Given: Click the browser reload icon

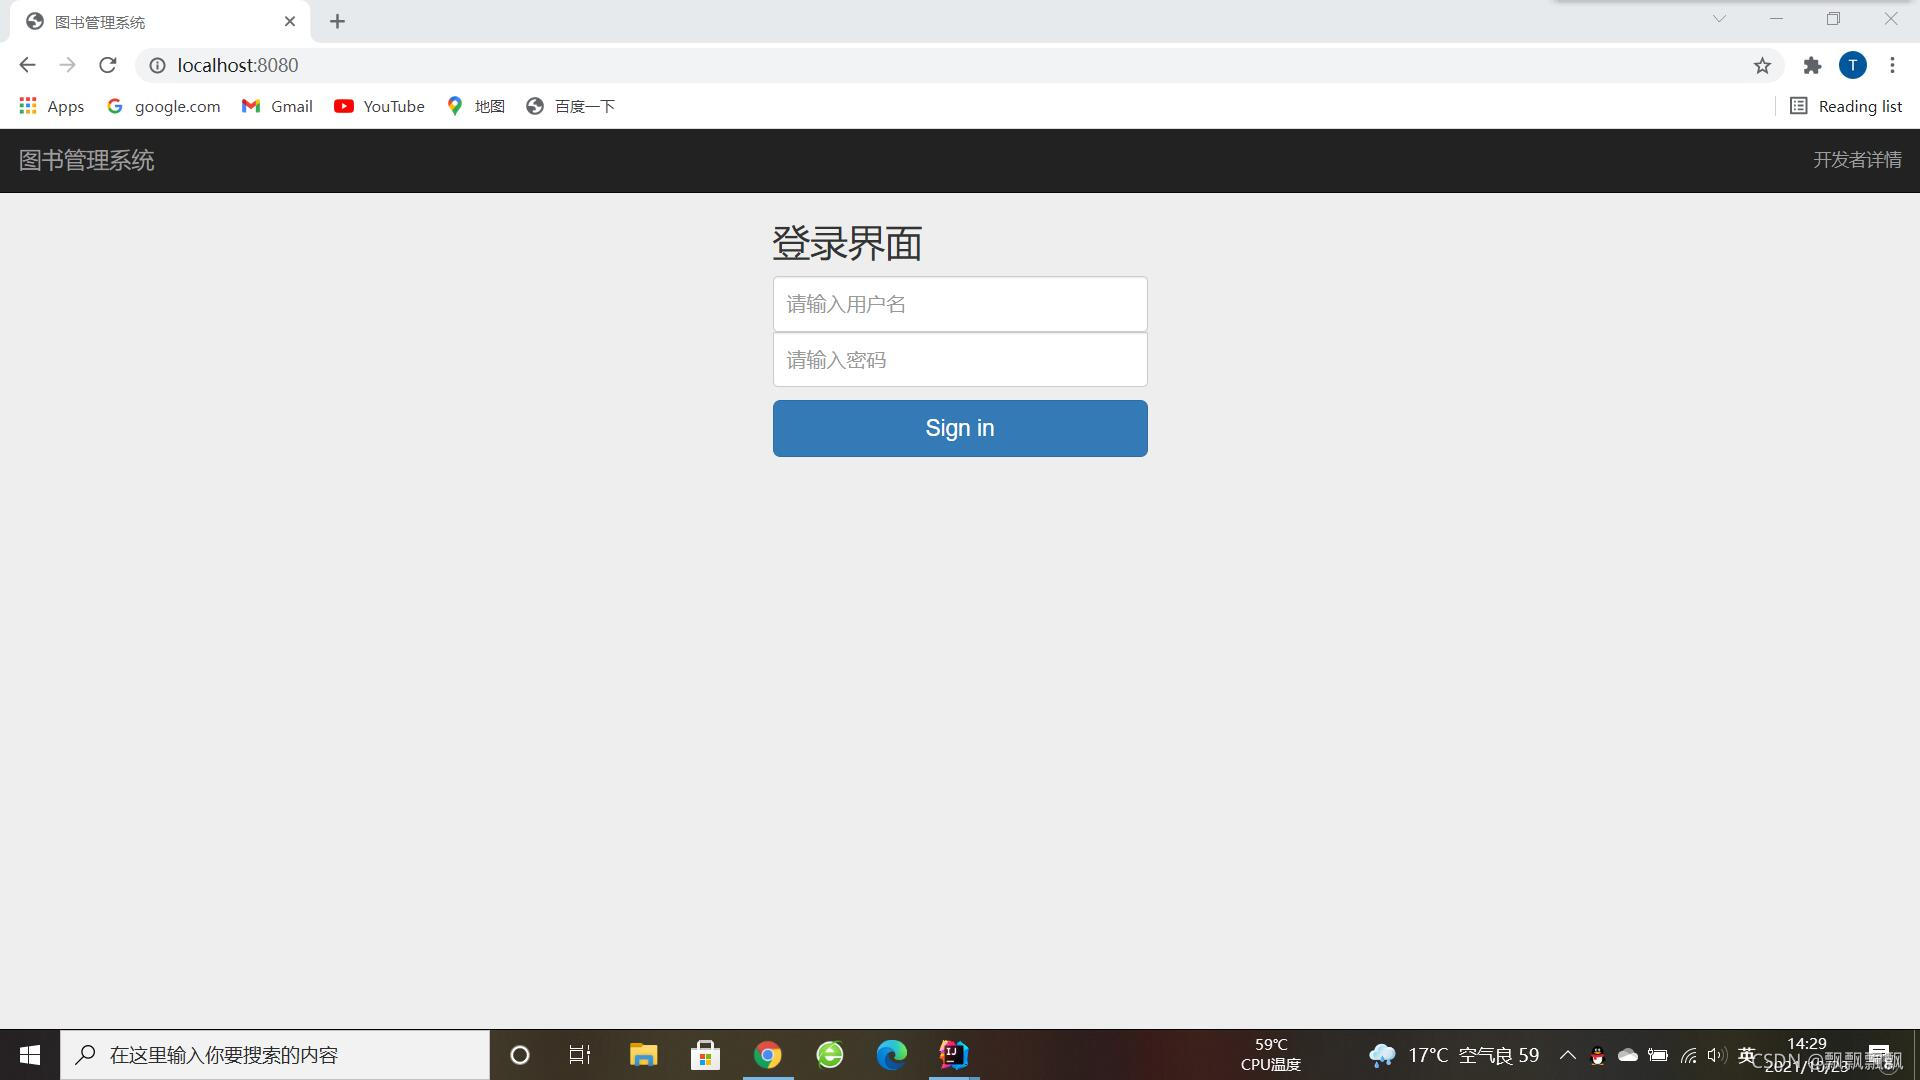Looking at the screenshot, I should point(108,65).
